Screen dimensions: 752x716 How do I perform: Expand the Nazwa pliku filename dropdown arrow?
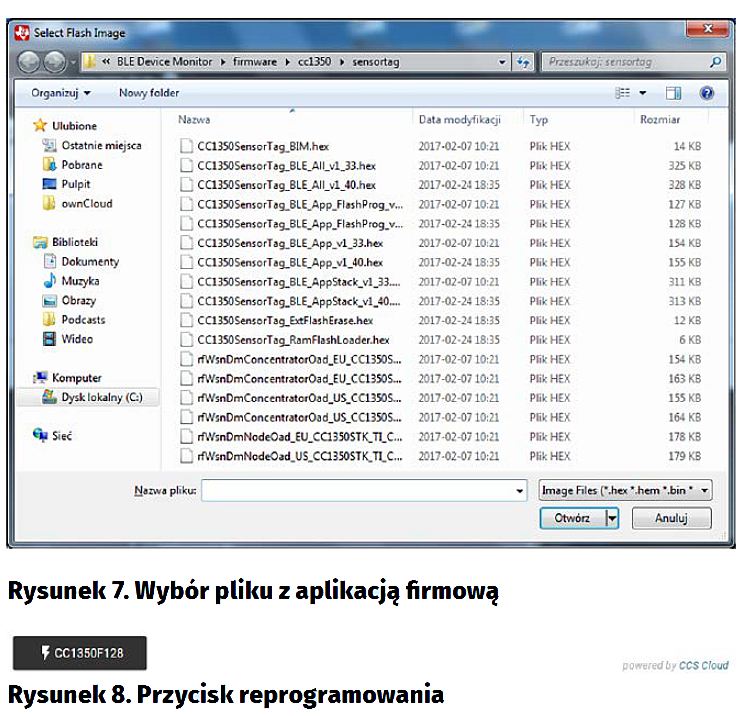pyautogui.click(x=519, y=491)
